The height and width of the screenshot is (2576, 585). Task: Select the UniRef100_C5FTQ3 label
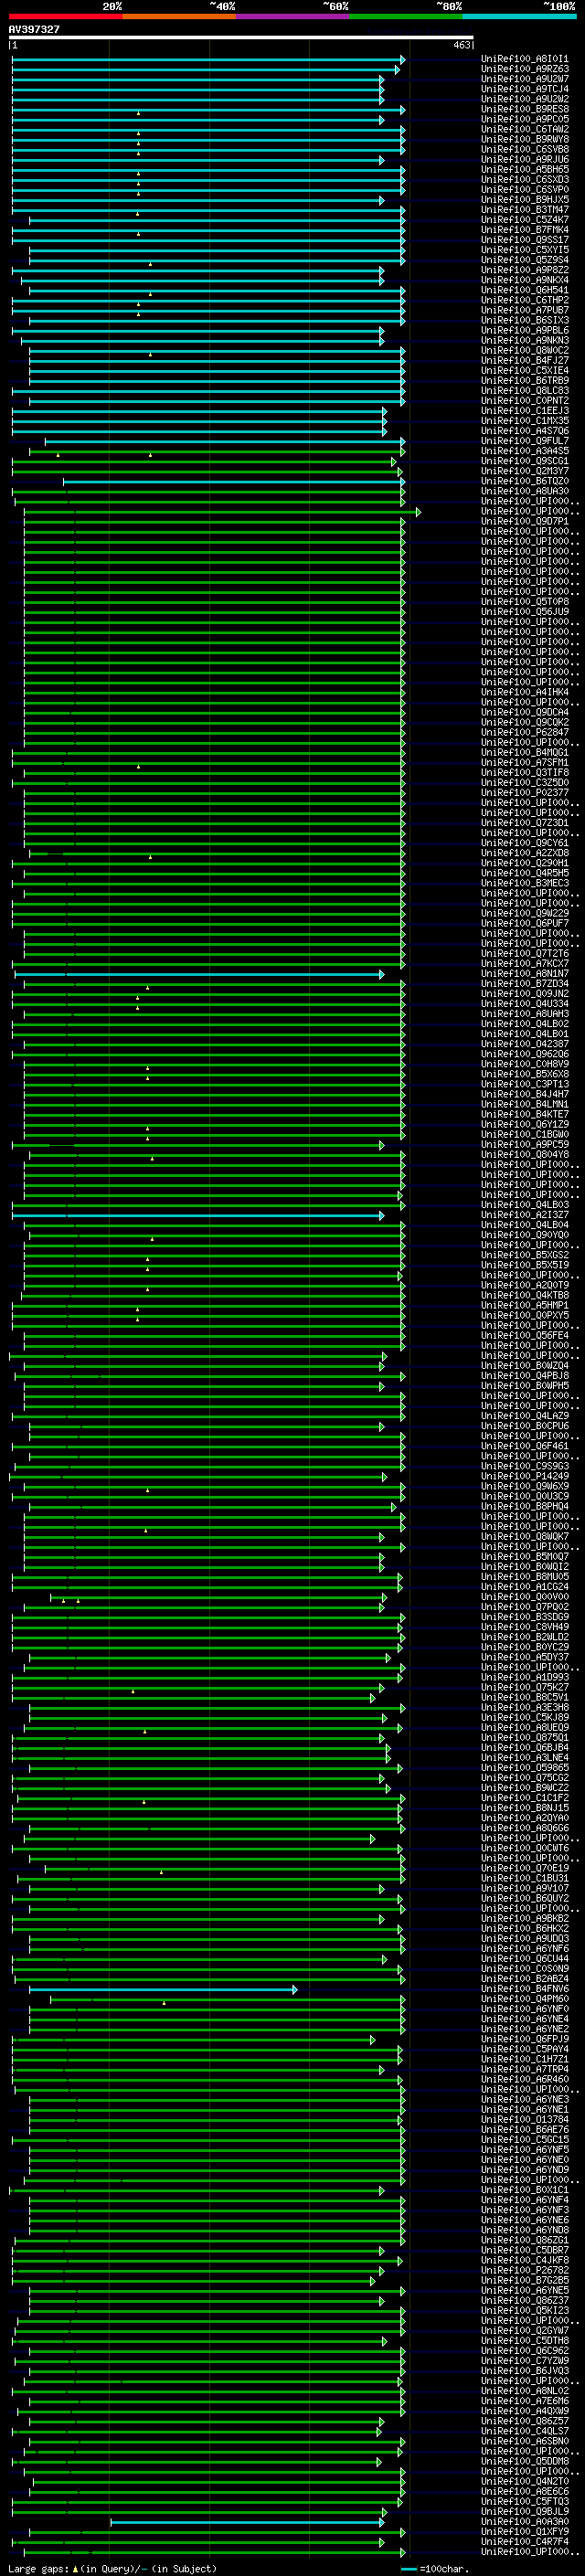click(x=525, y=2501)
